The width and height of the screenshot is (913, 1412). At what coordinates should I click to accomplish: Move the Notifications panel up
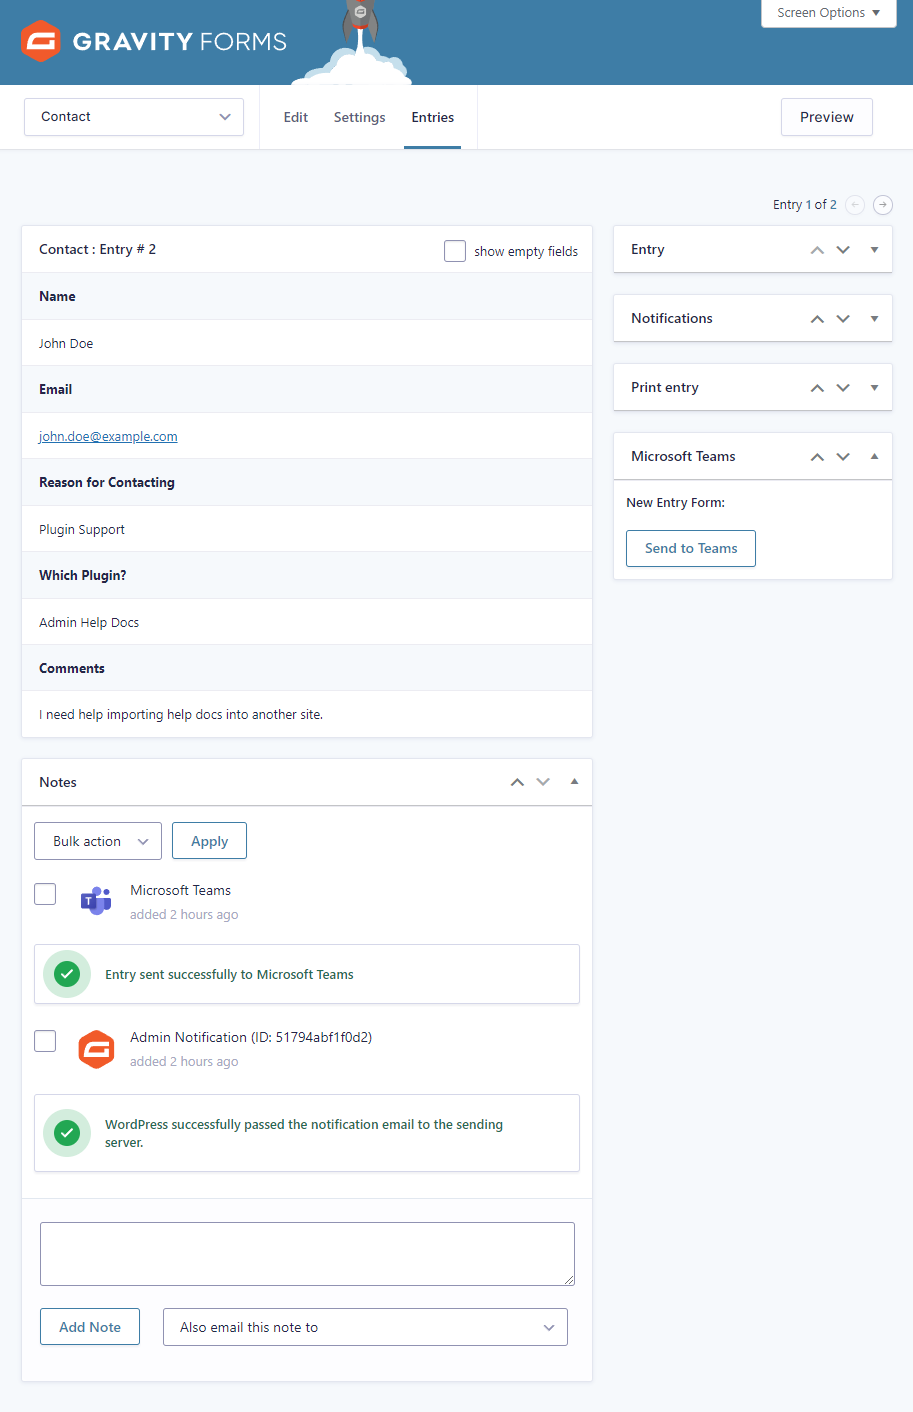click(x=817, y=318)
